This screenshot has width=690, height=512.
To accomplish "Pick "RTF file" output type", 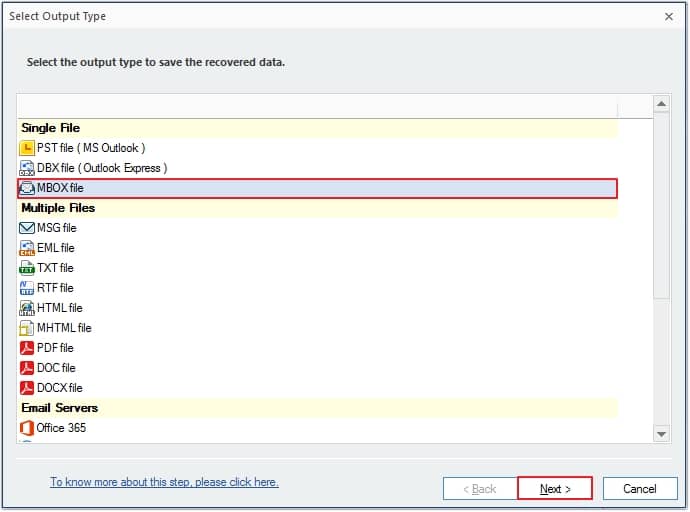I will pos(317,288).
